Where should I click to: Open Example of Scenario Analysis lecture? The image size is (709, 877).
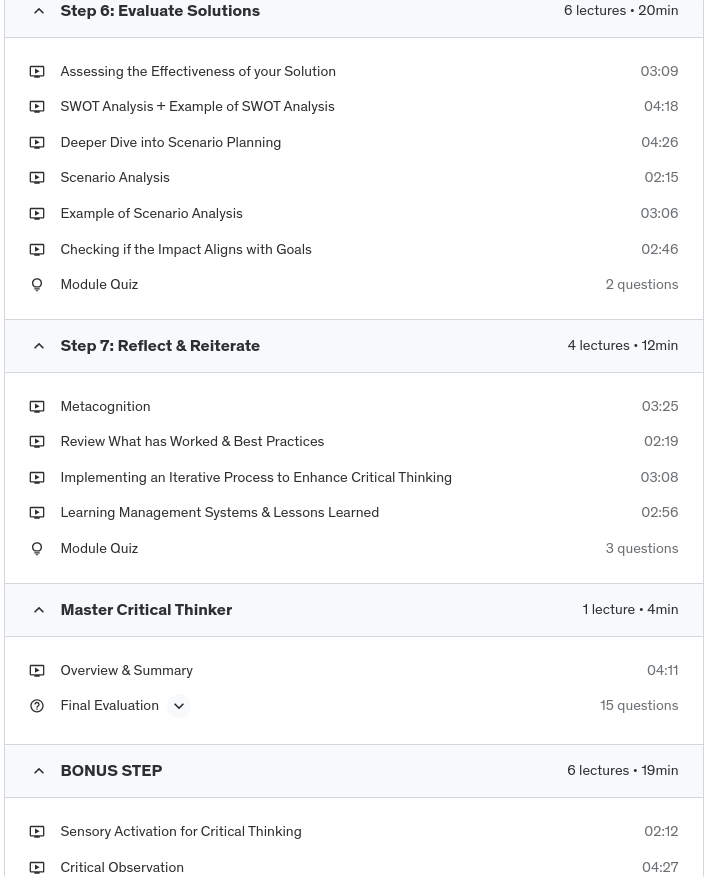[x=151, y=214]
